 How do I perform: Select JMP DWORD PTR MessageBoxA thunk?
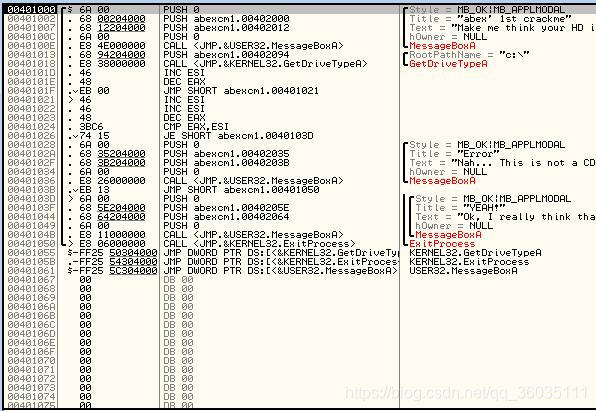coord(281,271)
